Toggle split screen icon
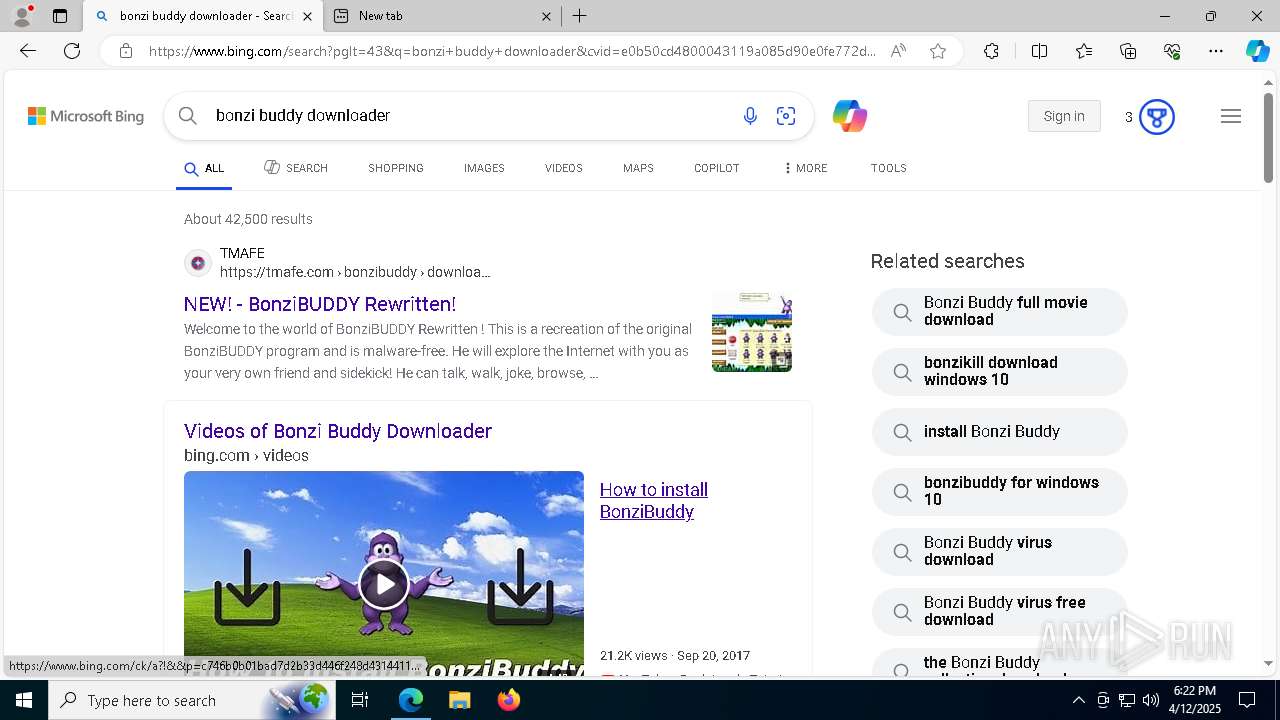The height and width of the screenshot is (720, 1280). pyautogui.click(x=1039, y=51)
